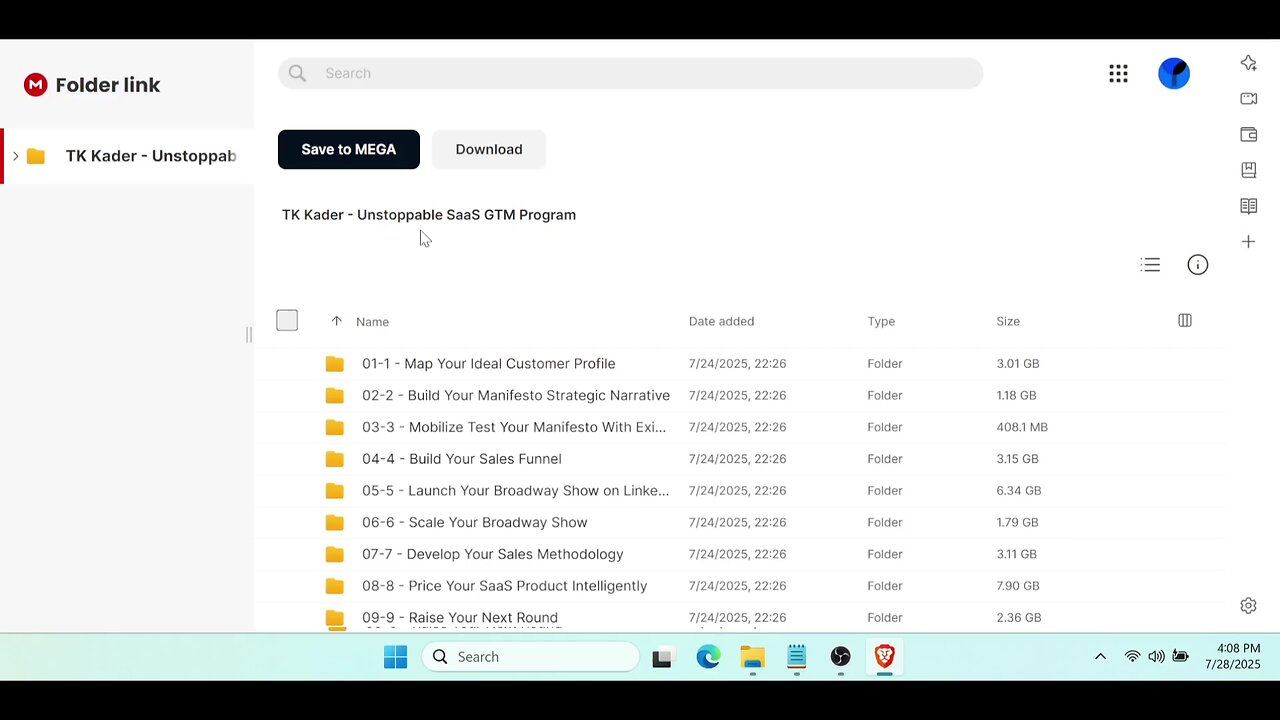Image resolution: width=1280 pixels, height=720 pixels.
Task: Open 01-1 - Map Your Ideal Customer Profile
Action: (x=488, y=364)
